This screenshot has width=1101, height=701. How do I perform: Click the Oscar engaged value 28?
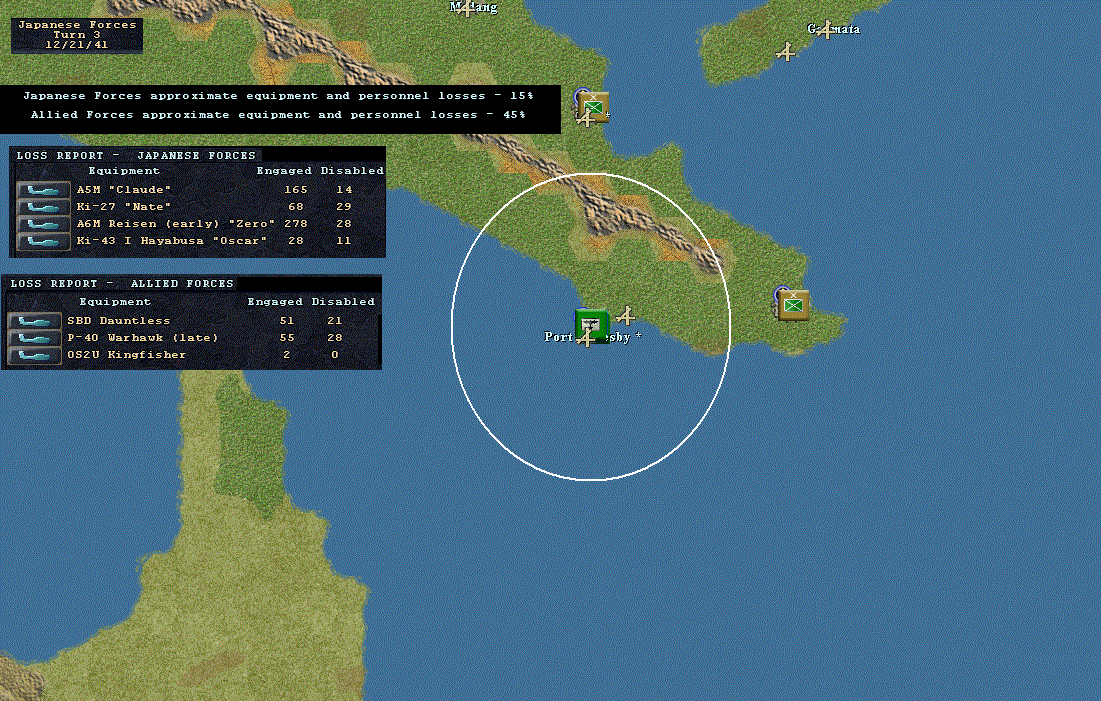coord(296,240)
